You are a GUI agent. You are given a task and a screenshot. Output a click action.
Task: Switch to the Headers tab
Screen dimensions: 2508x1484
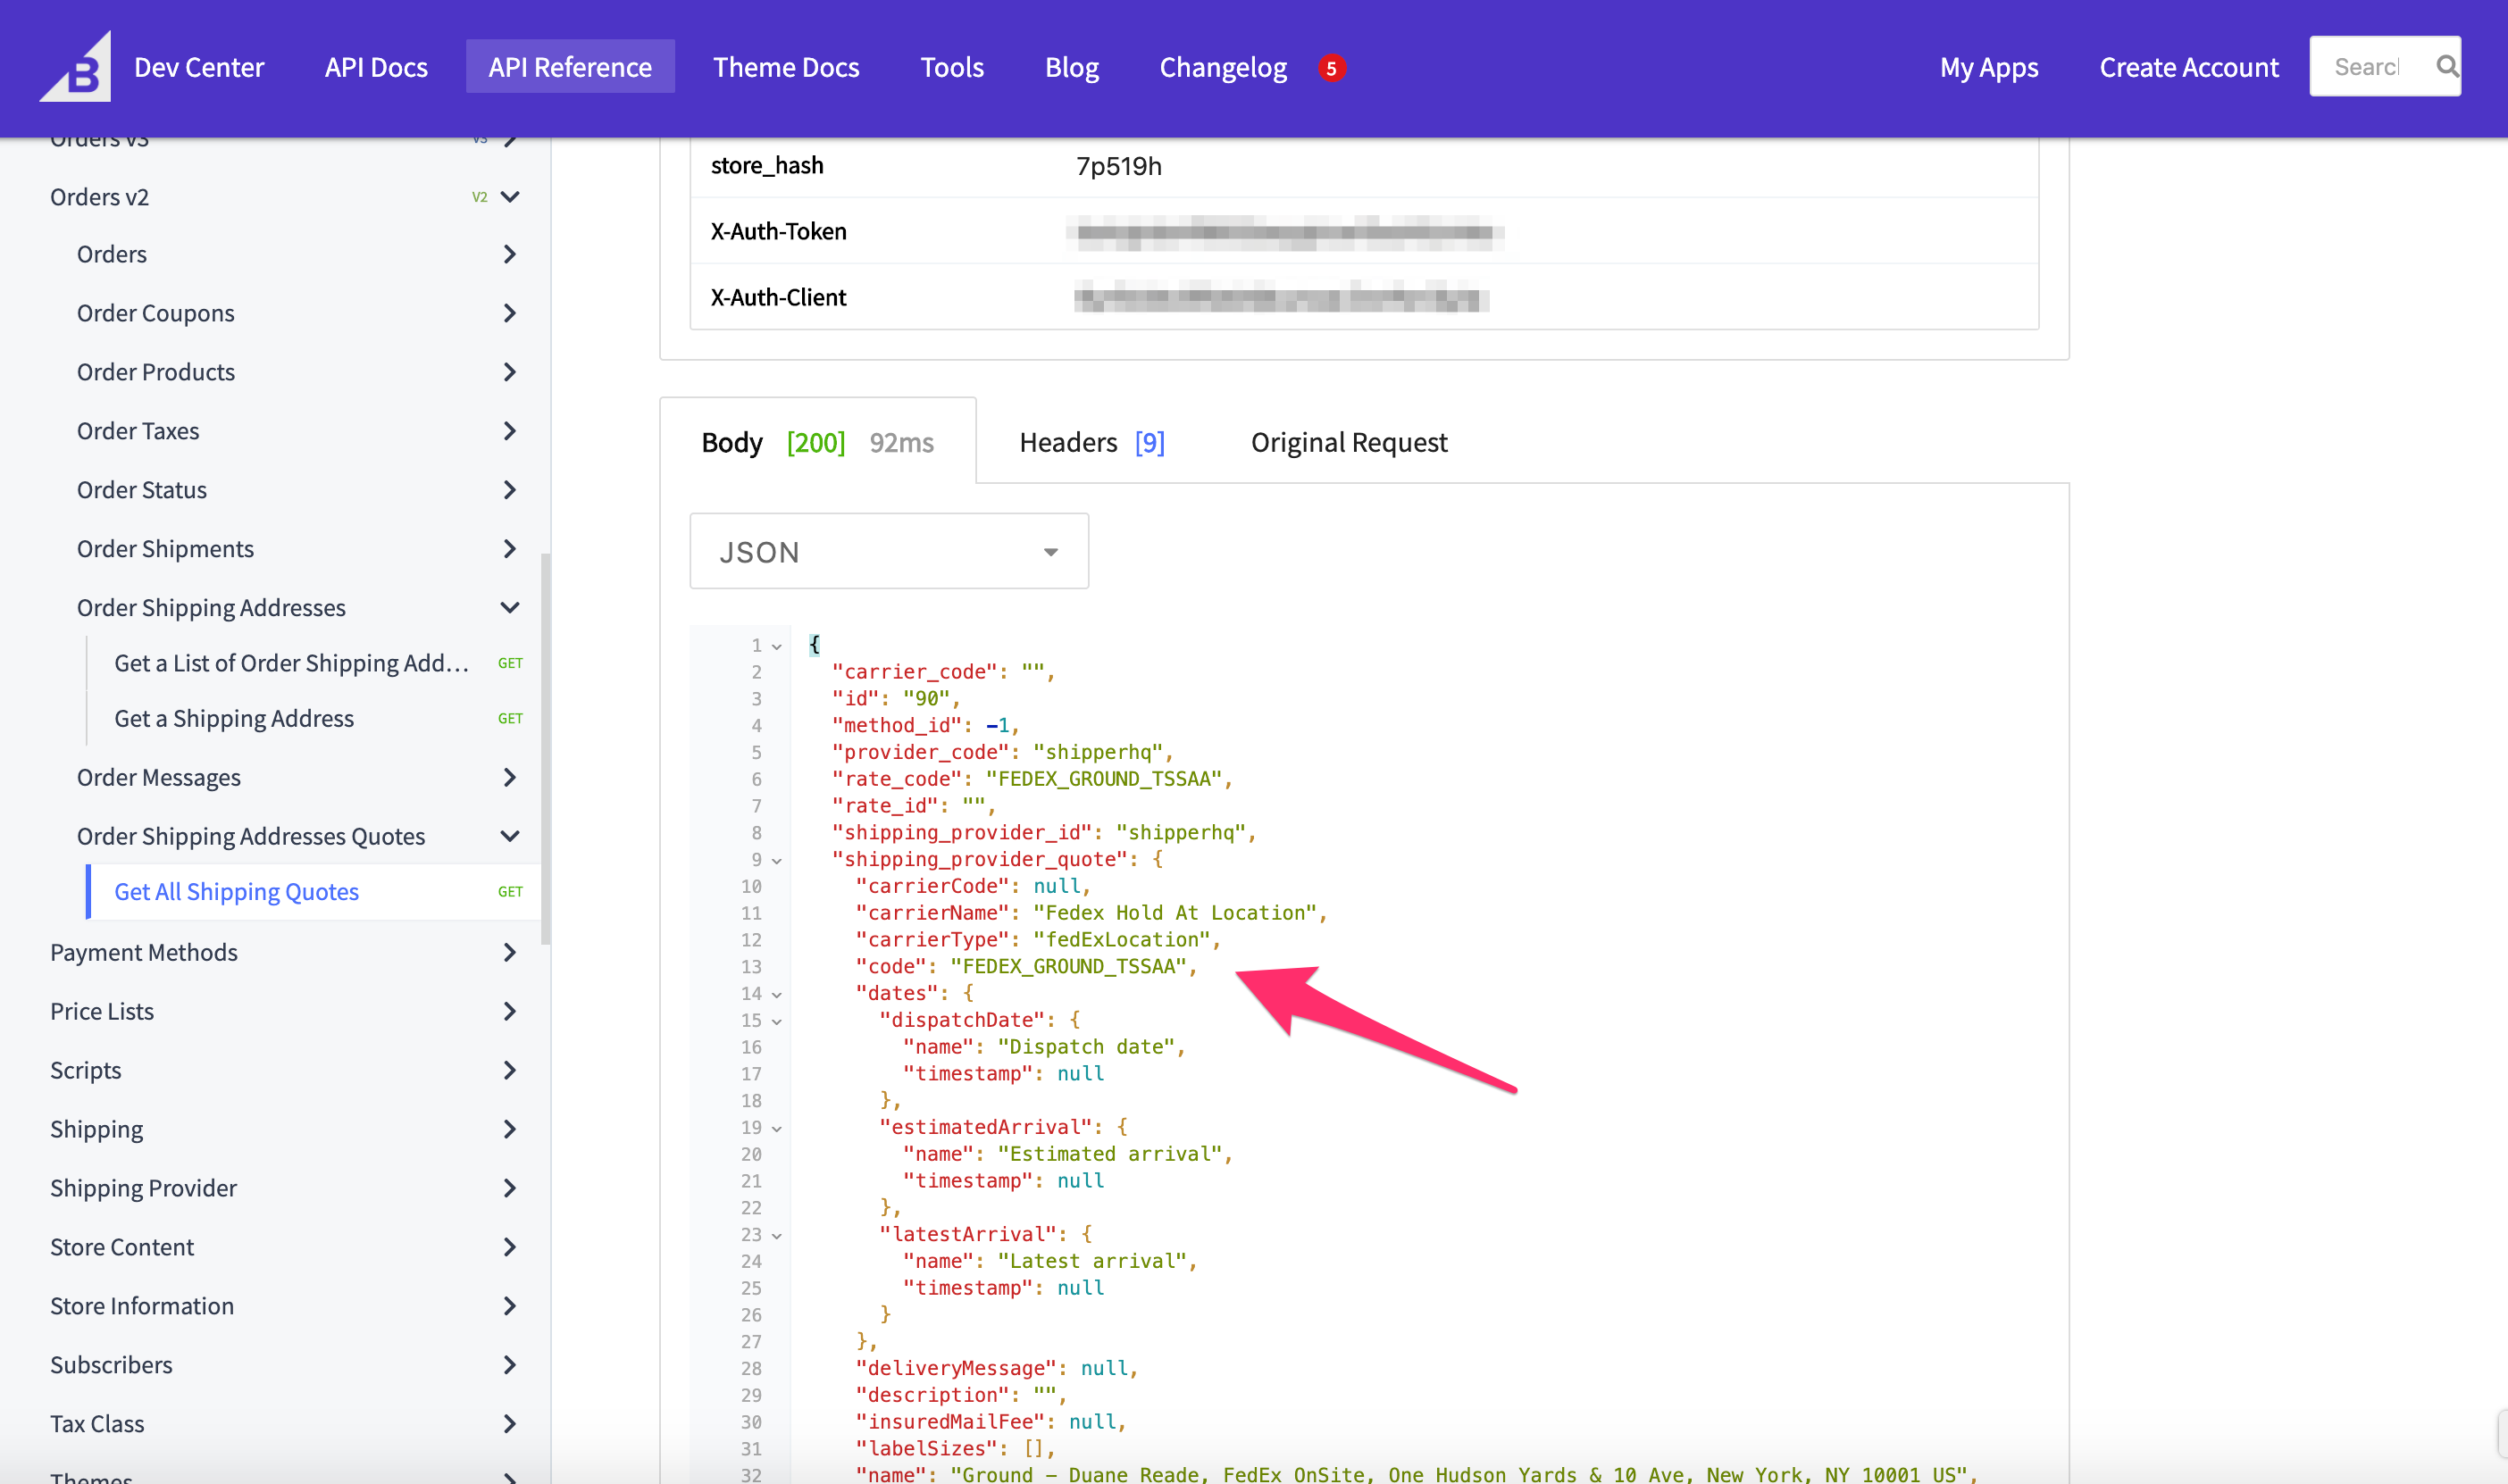1091,442
